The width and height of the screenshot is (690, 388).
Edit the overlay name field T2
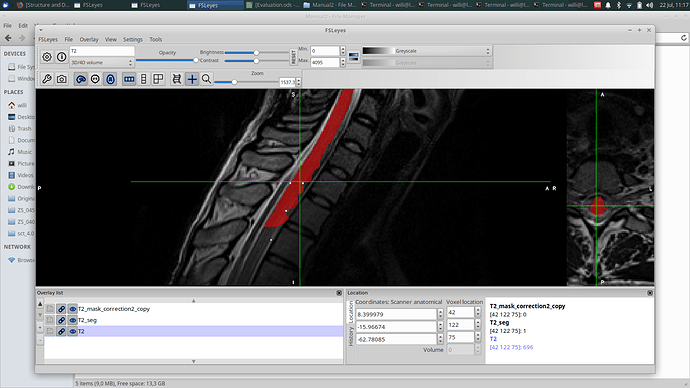102,51
